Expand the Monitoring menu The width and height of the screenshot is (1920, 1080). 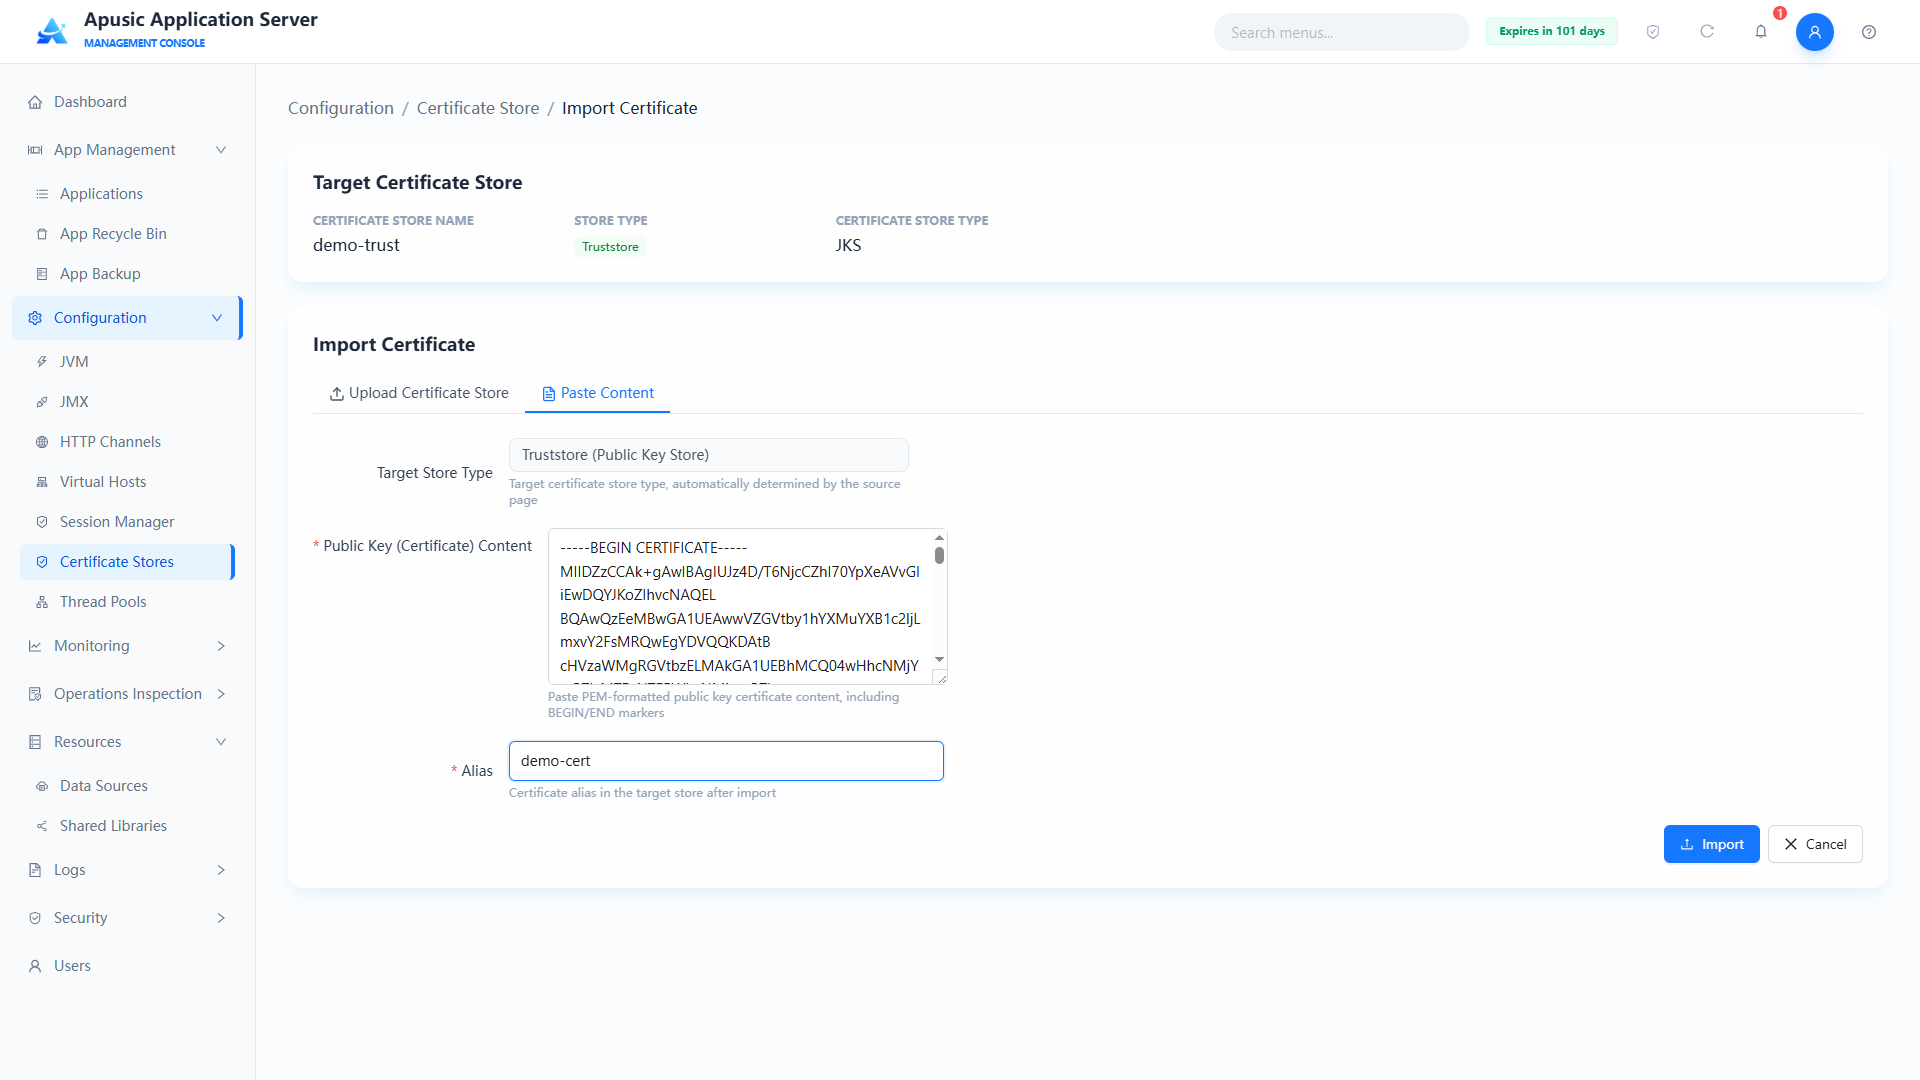pos(128,646)
